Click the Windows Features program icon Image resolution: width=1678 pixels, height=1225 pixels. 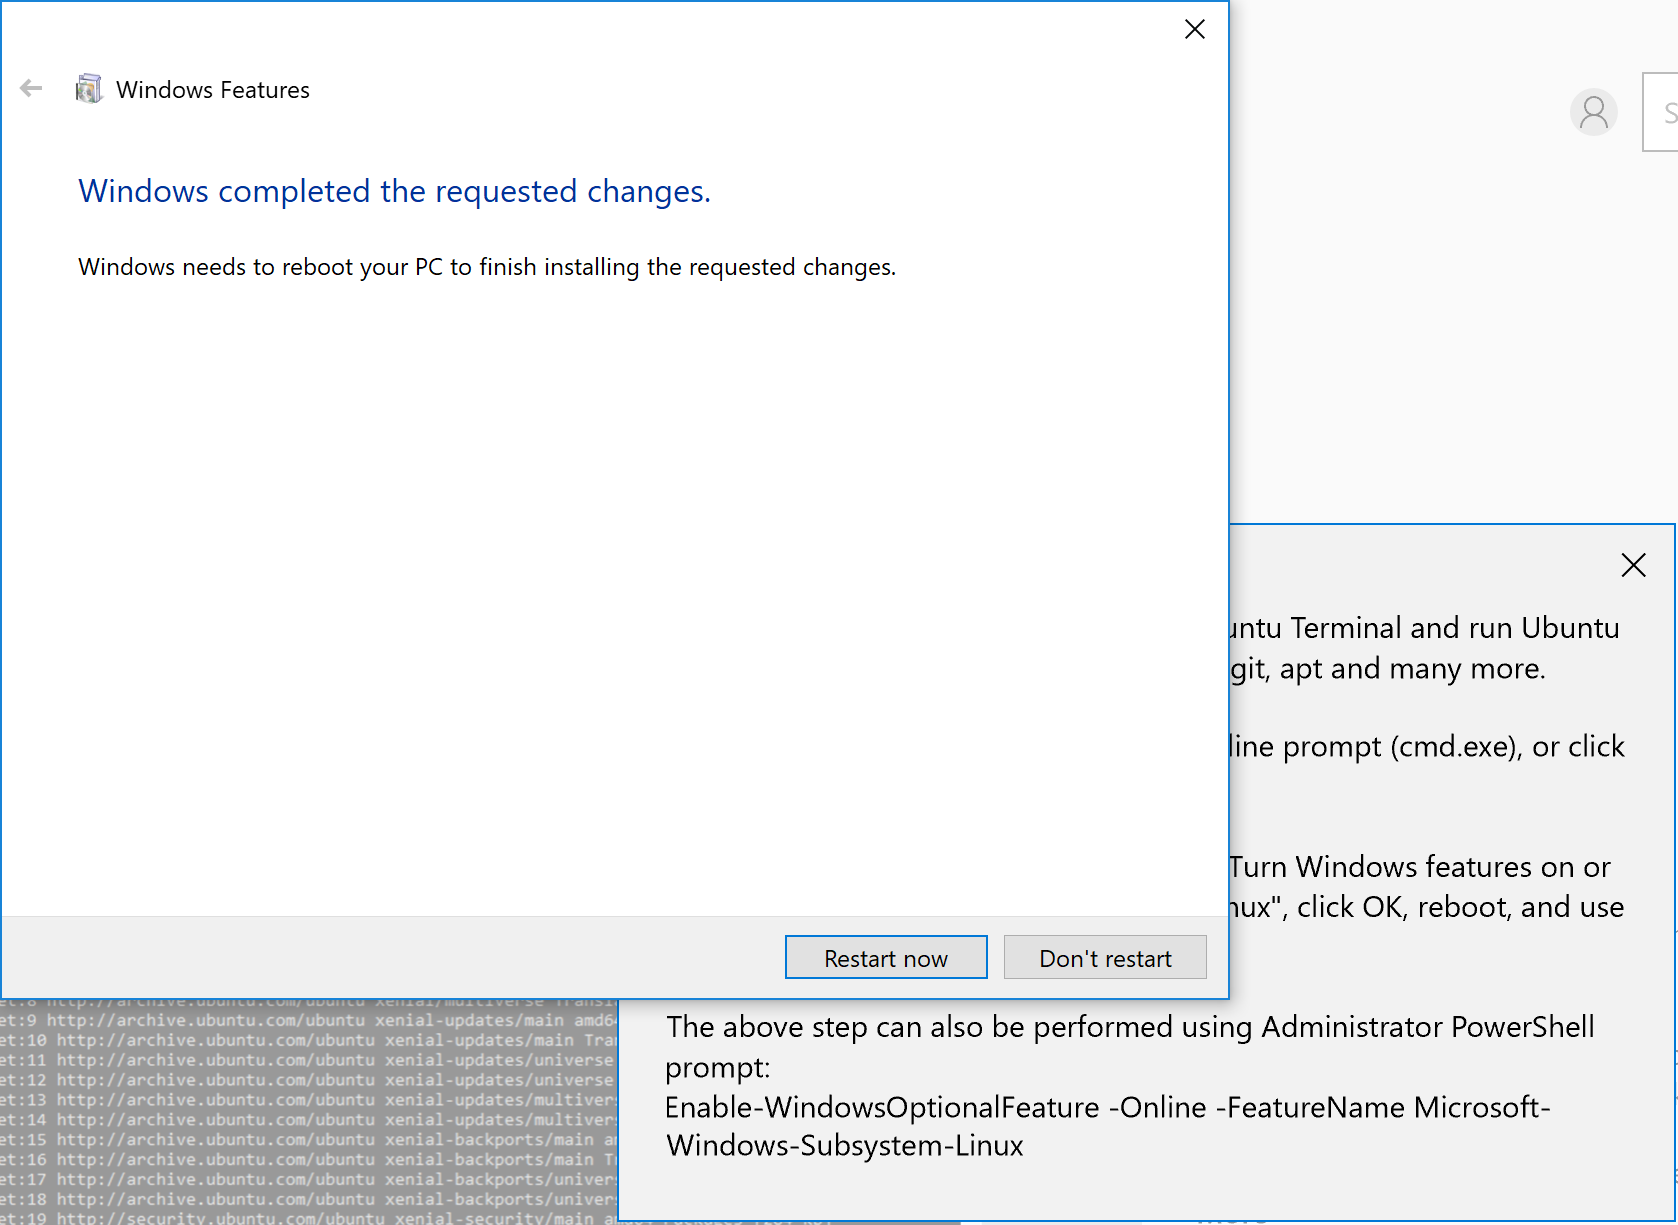(x=89, y=89)
